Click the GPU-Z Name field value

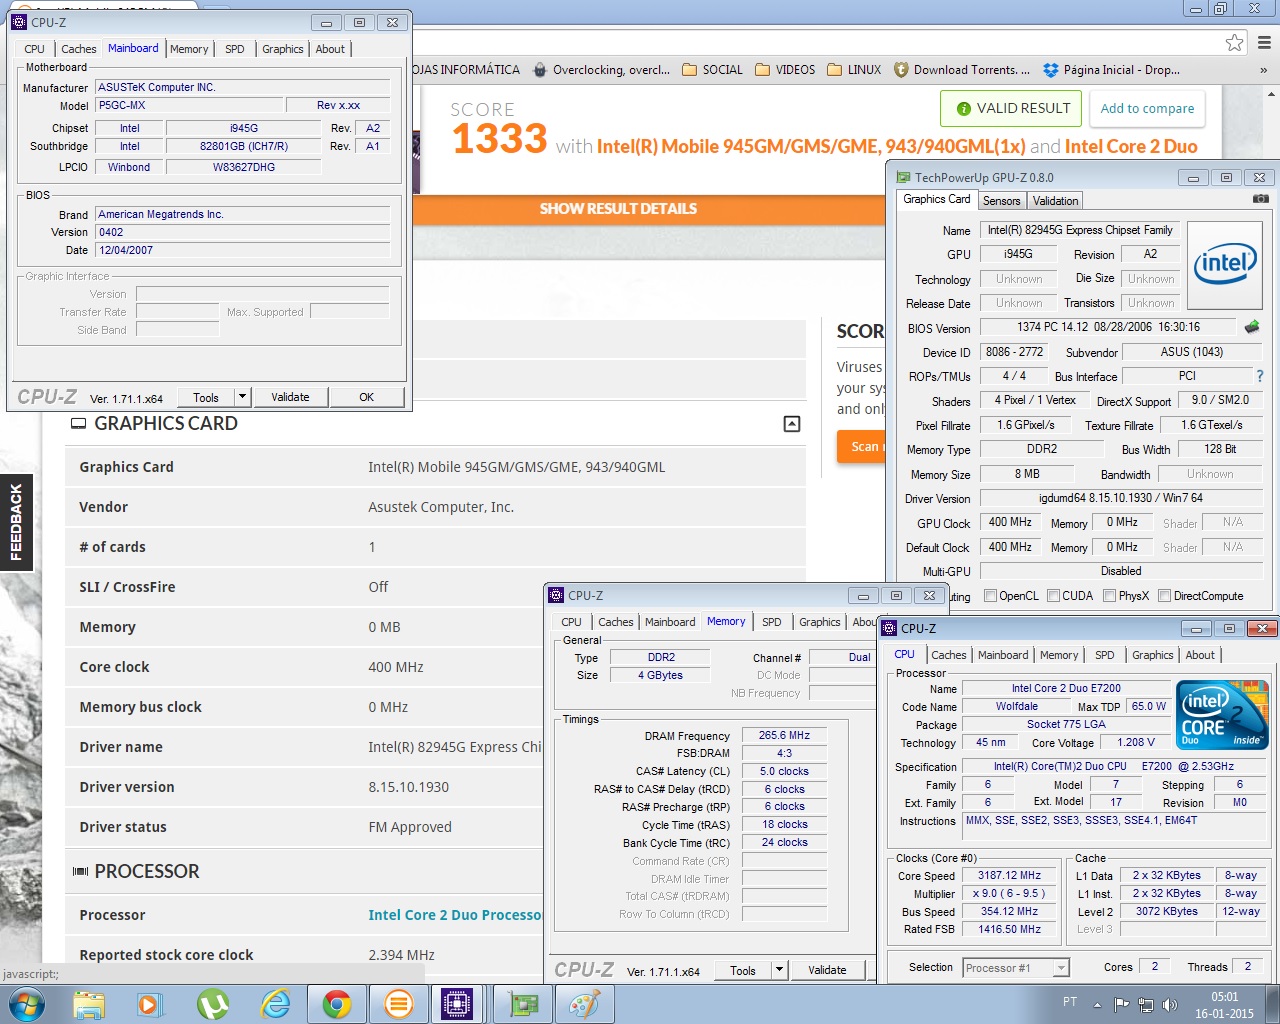(x=1080, y=230)
